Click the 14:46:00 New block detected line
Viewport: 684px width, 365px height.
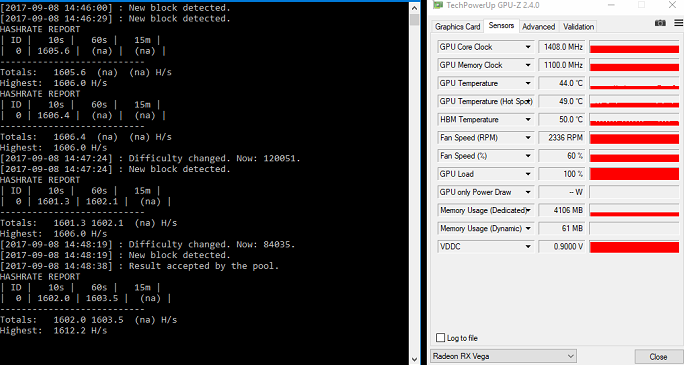click(115, 8)
